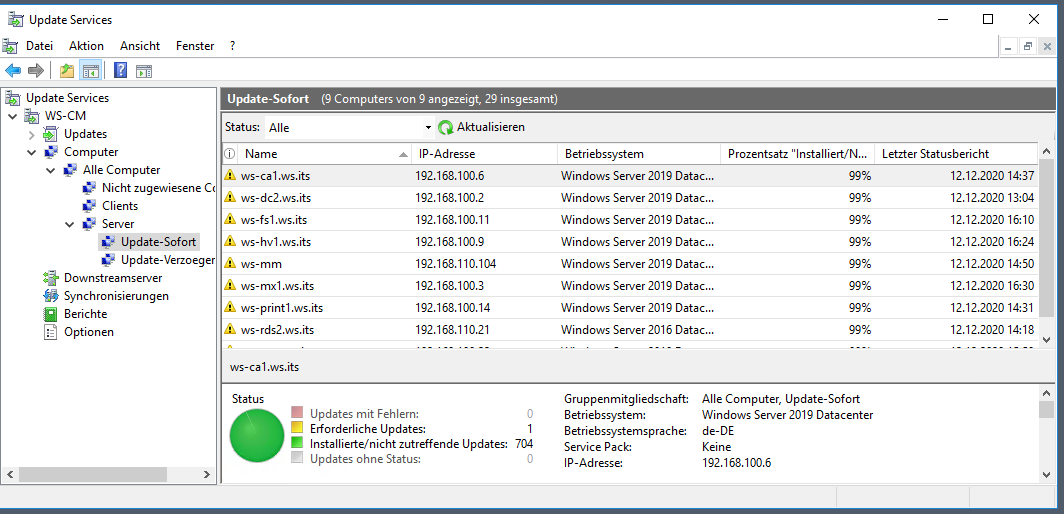The image size is (1064, 514).
Task: Open the Aktion menu
Action: pos(86,46)
